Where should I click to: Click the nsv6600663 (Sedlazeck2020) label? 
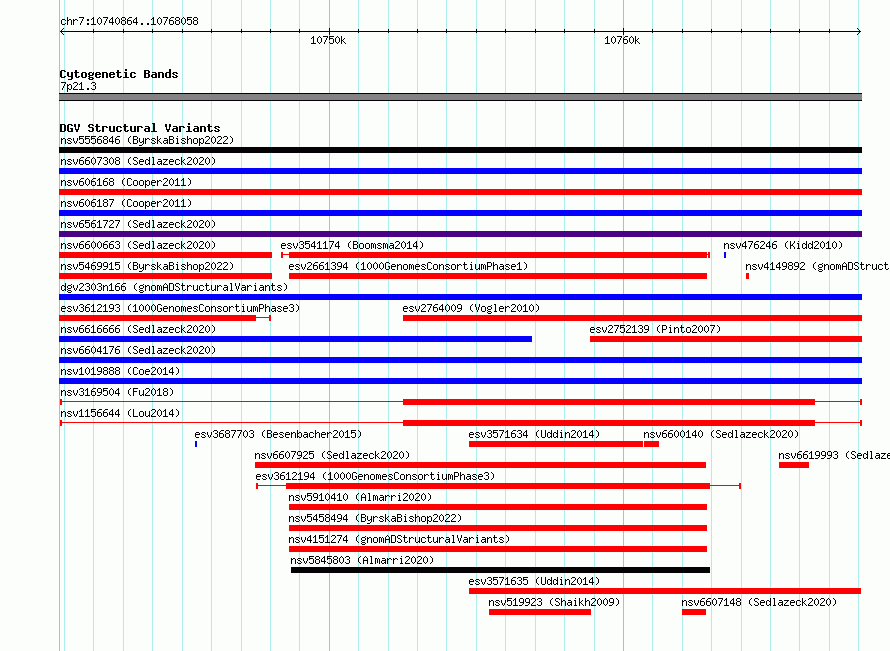coord(138,245)
